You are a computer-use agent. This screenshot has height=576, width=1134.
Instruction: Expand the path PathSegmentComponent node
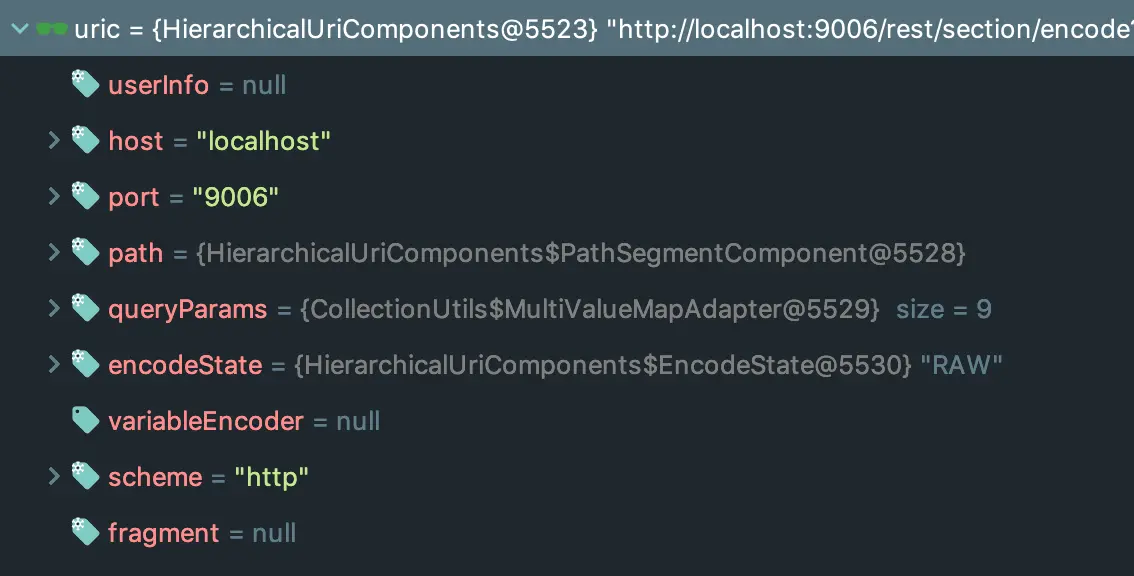(54, 252)
